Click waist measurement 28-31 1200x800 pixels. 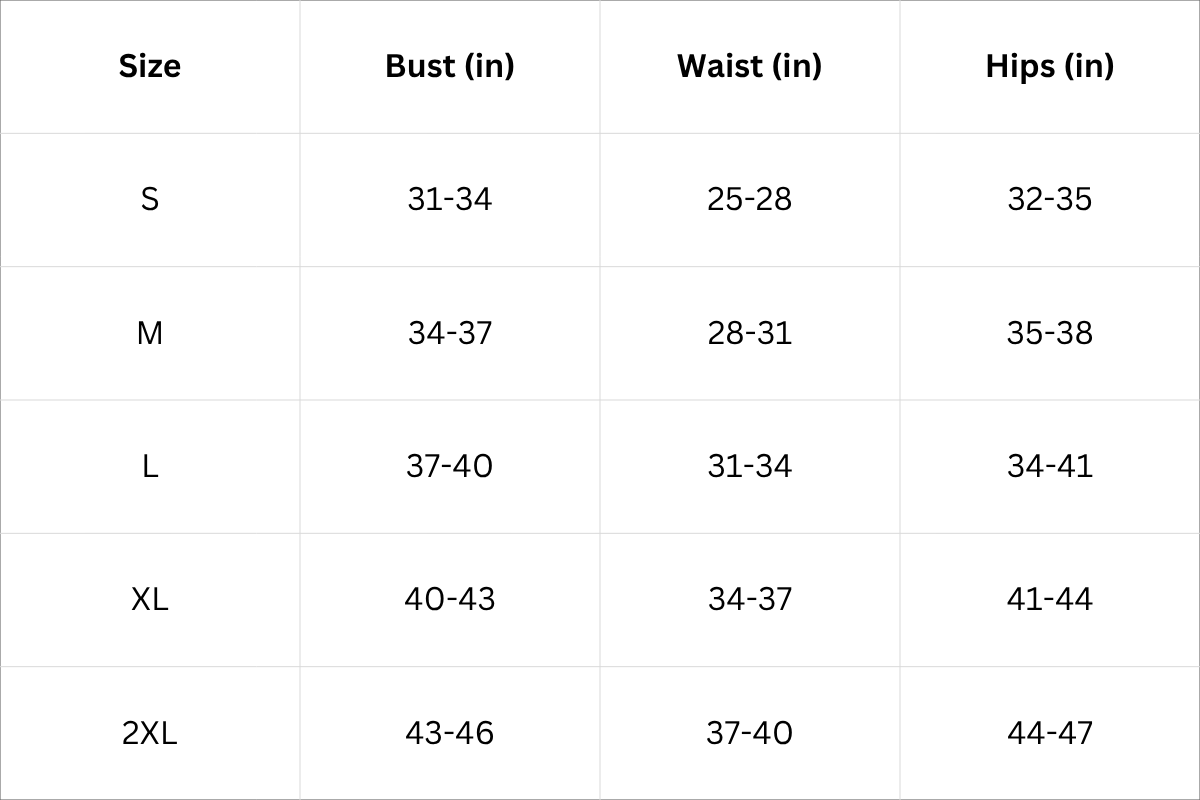[x=749, y=332]
